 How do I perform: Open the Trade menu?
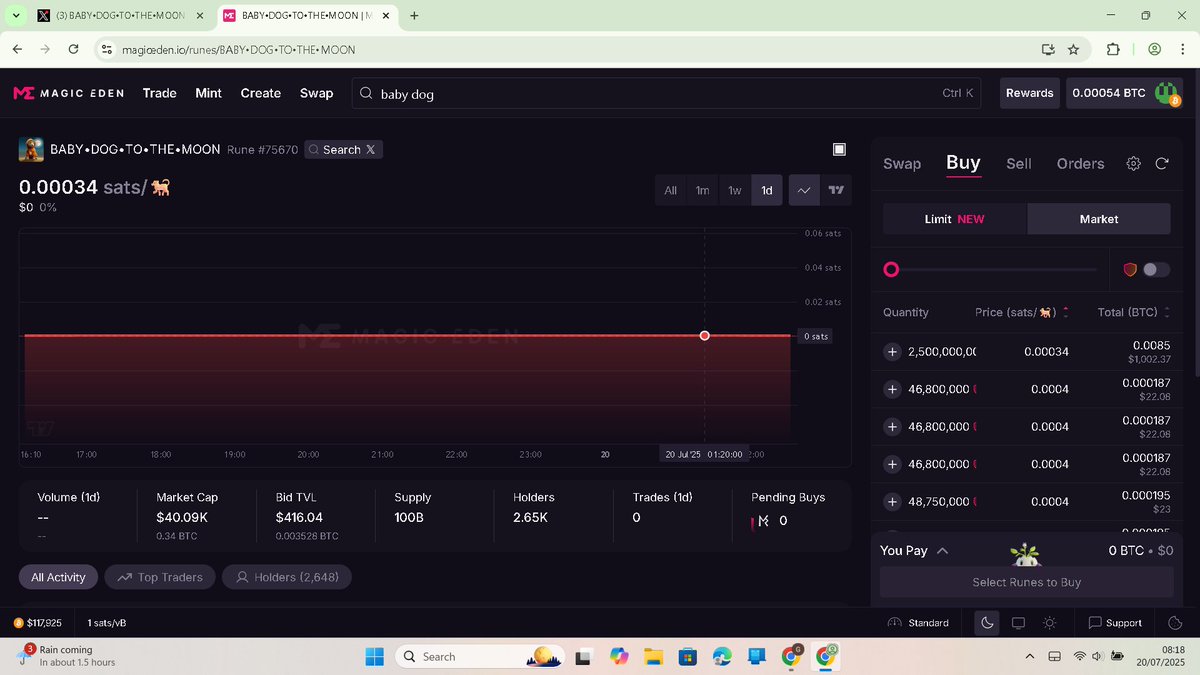tap(159, 93)
